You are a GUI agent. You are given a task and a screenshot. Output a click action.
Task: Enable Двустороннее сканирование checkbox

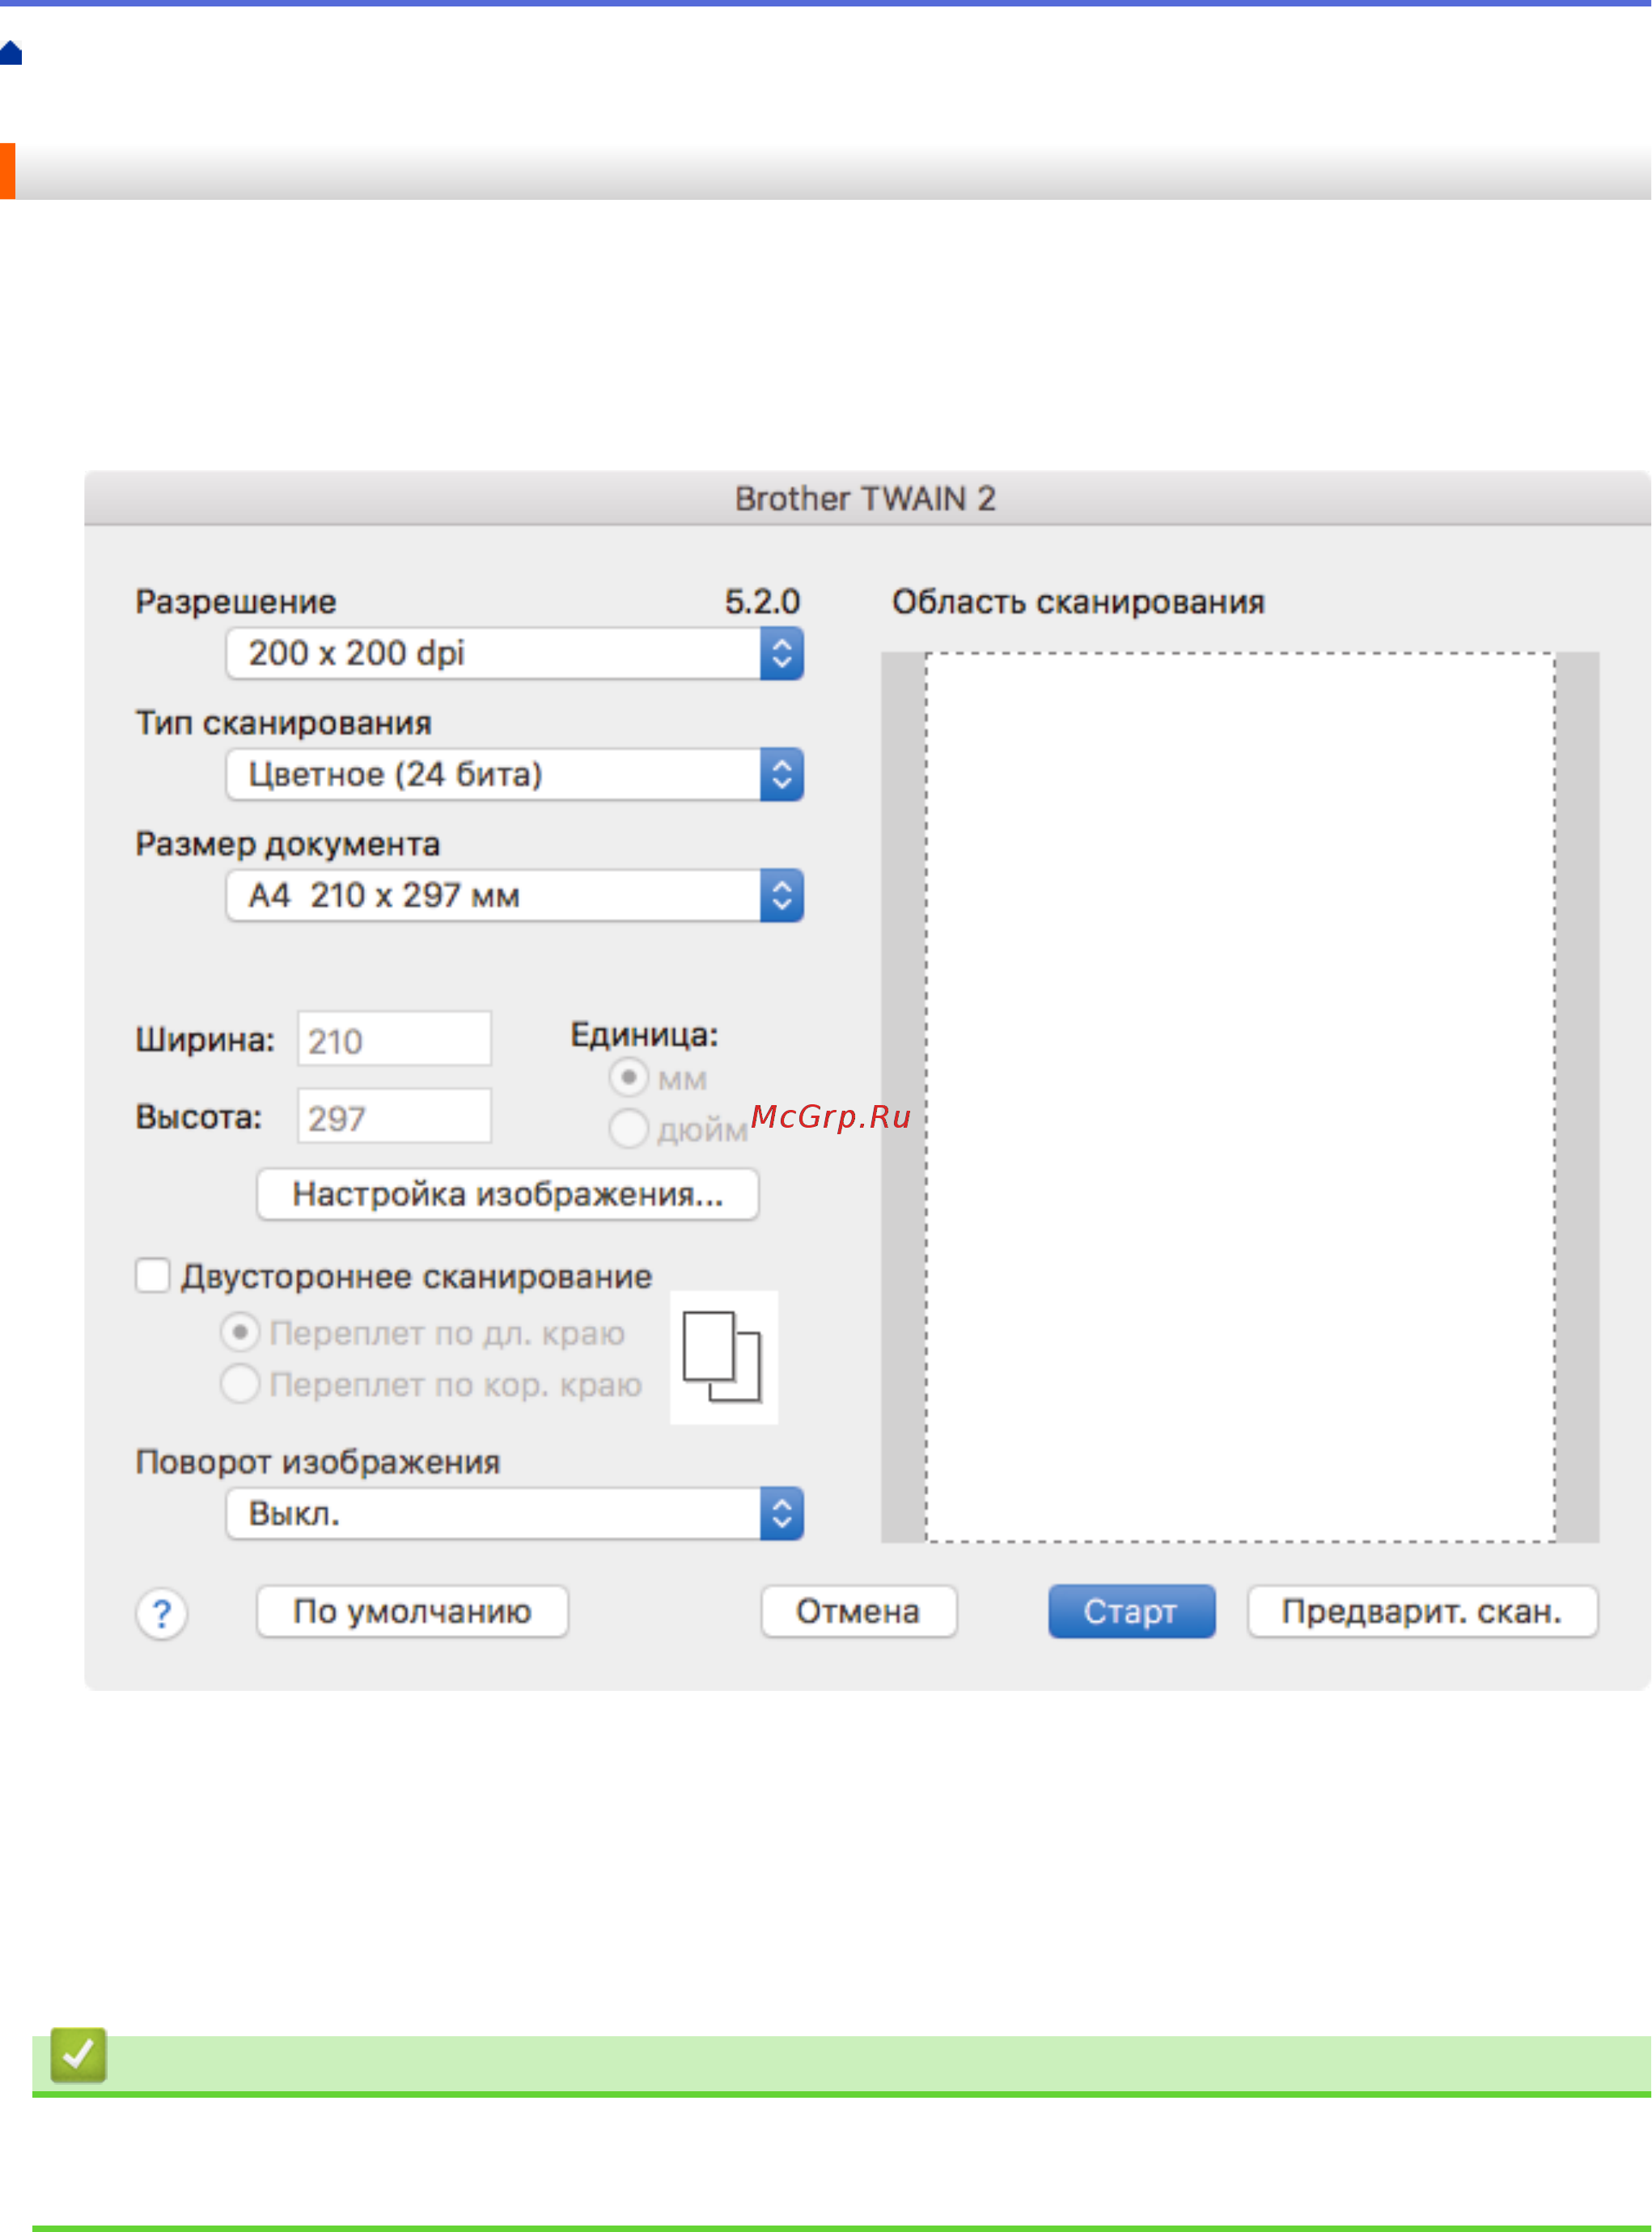pyautogui.click(x=152, y=1274)
